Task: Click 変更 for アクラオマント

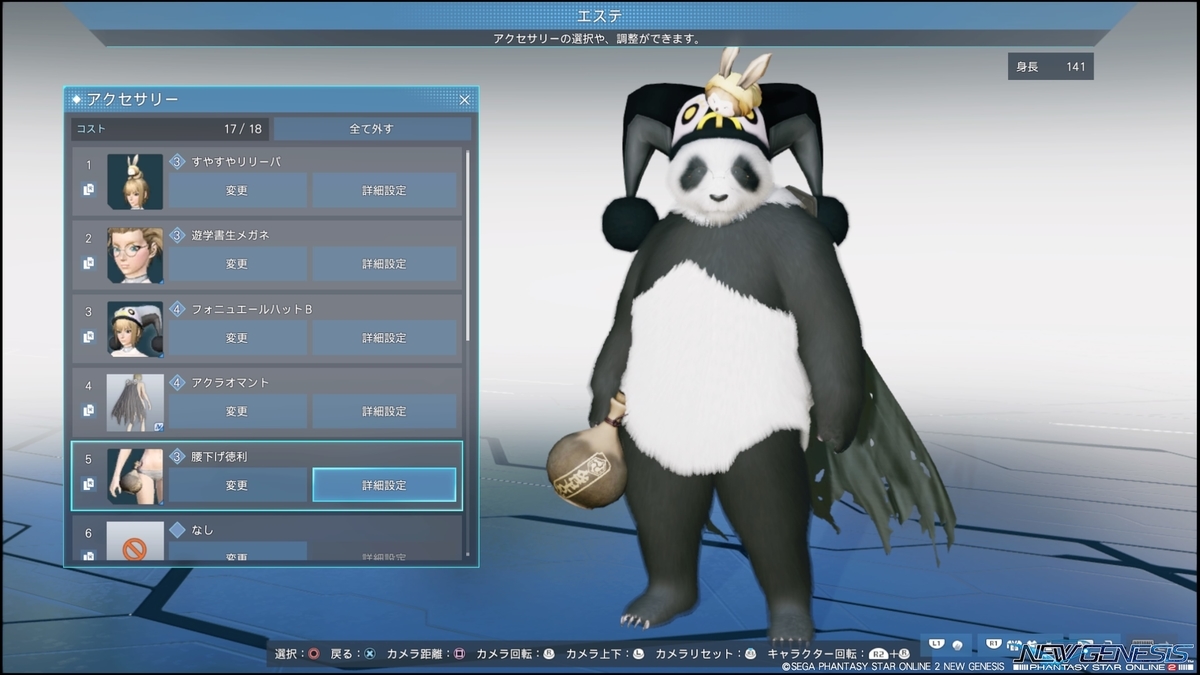Action: coord(237,411)
